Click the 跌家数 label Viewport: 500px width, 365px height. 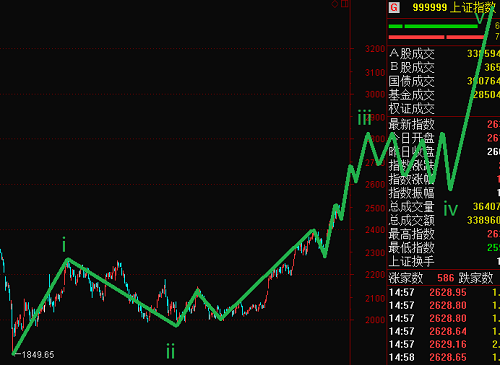point(476,278)
